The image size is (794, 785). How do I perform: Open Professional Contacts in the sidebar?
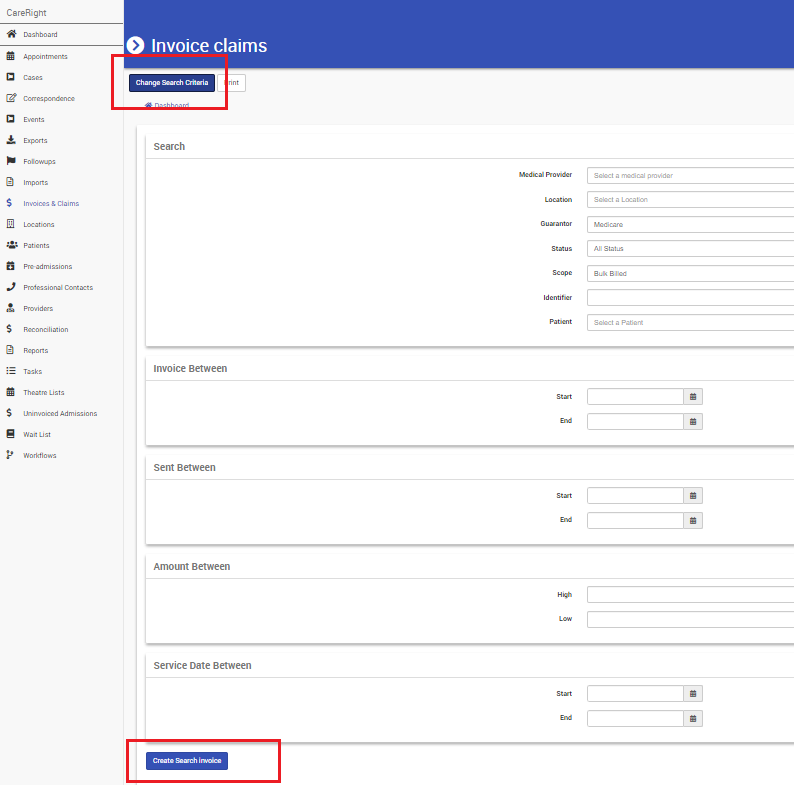(58, 288)
